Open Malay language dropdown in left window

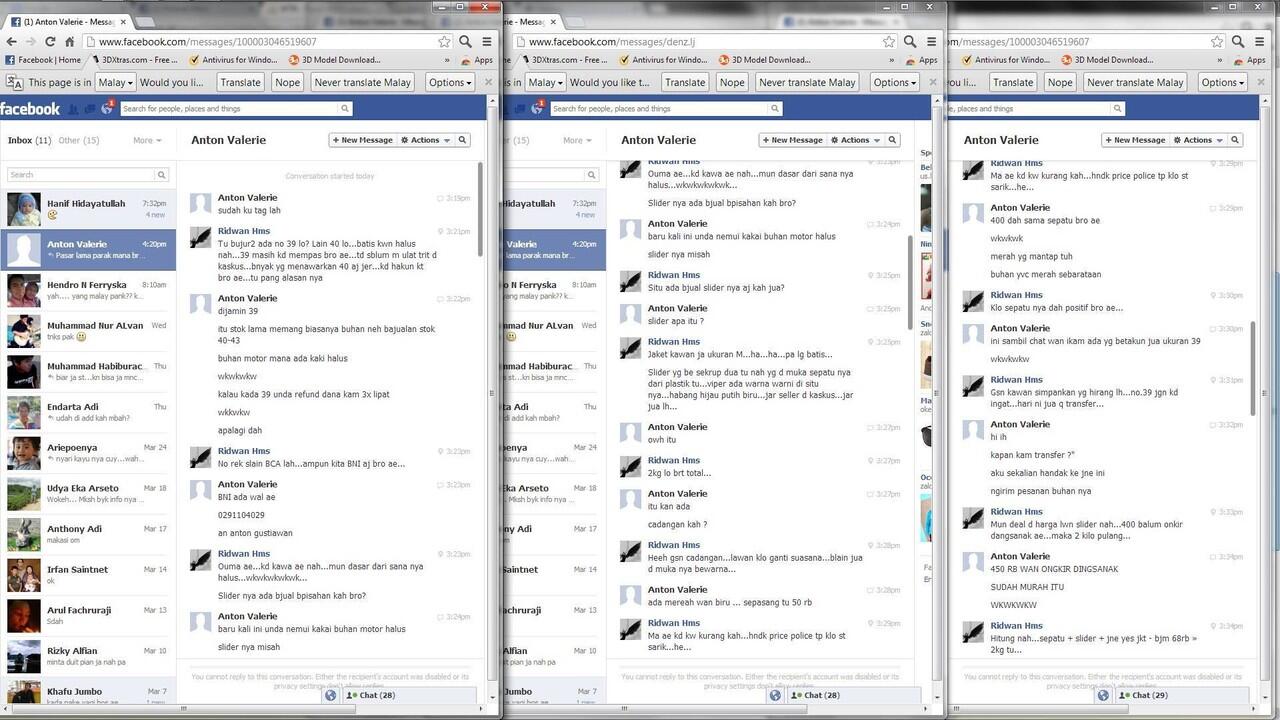(115, 82)
